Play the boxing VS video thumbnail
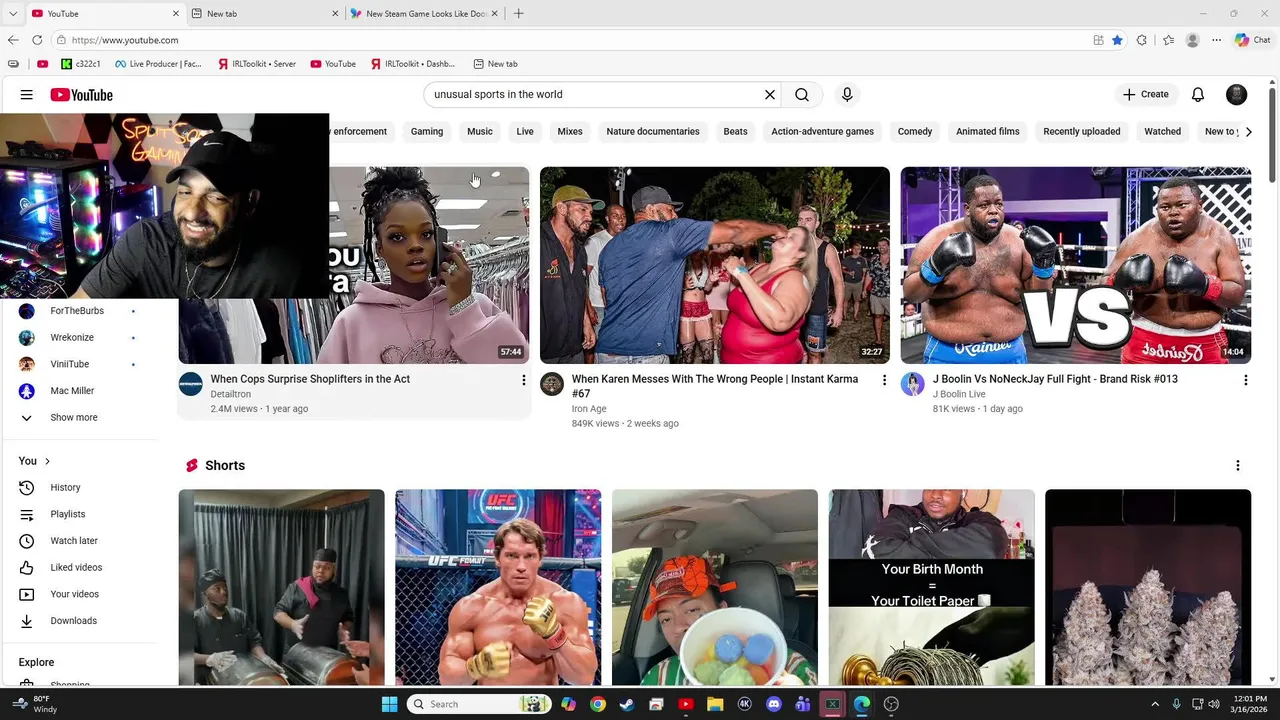Screen dimensions: 1280x720 tap(1076, 265)
